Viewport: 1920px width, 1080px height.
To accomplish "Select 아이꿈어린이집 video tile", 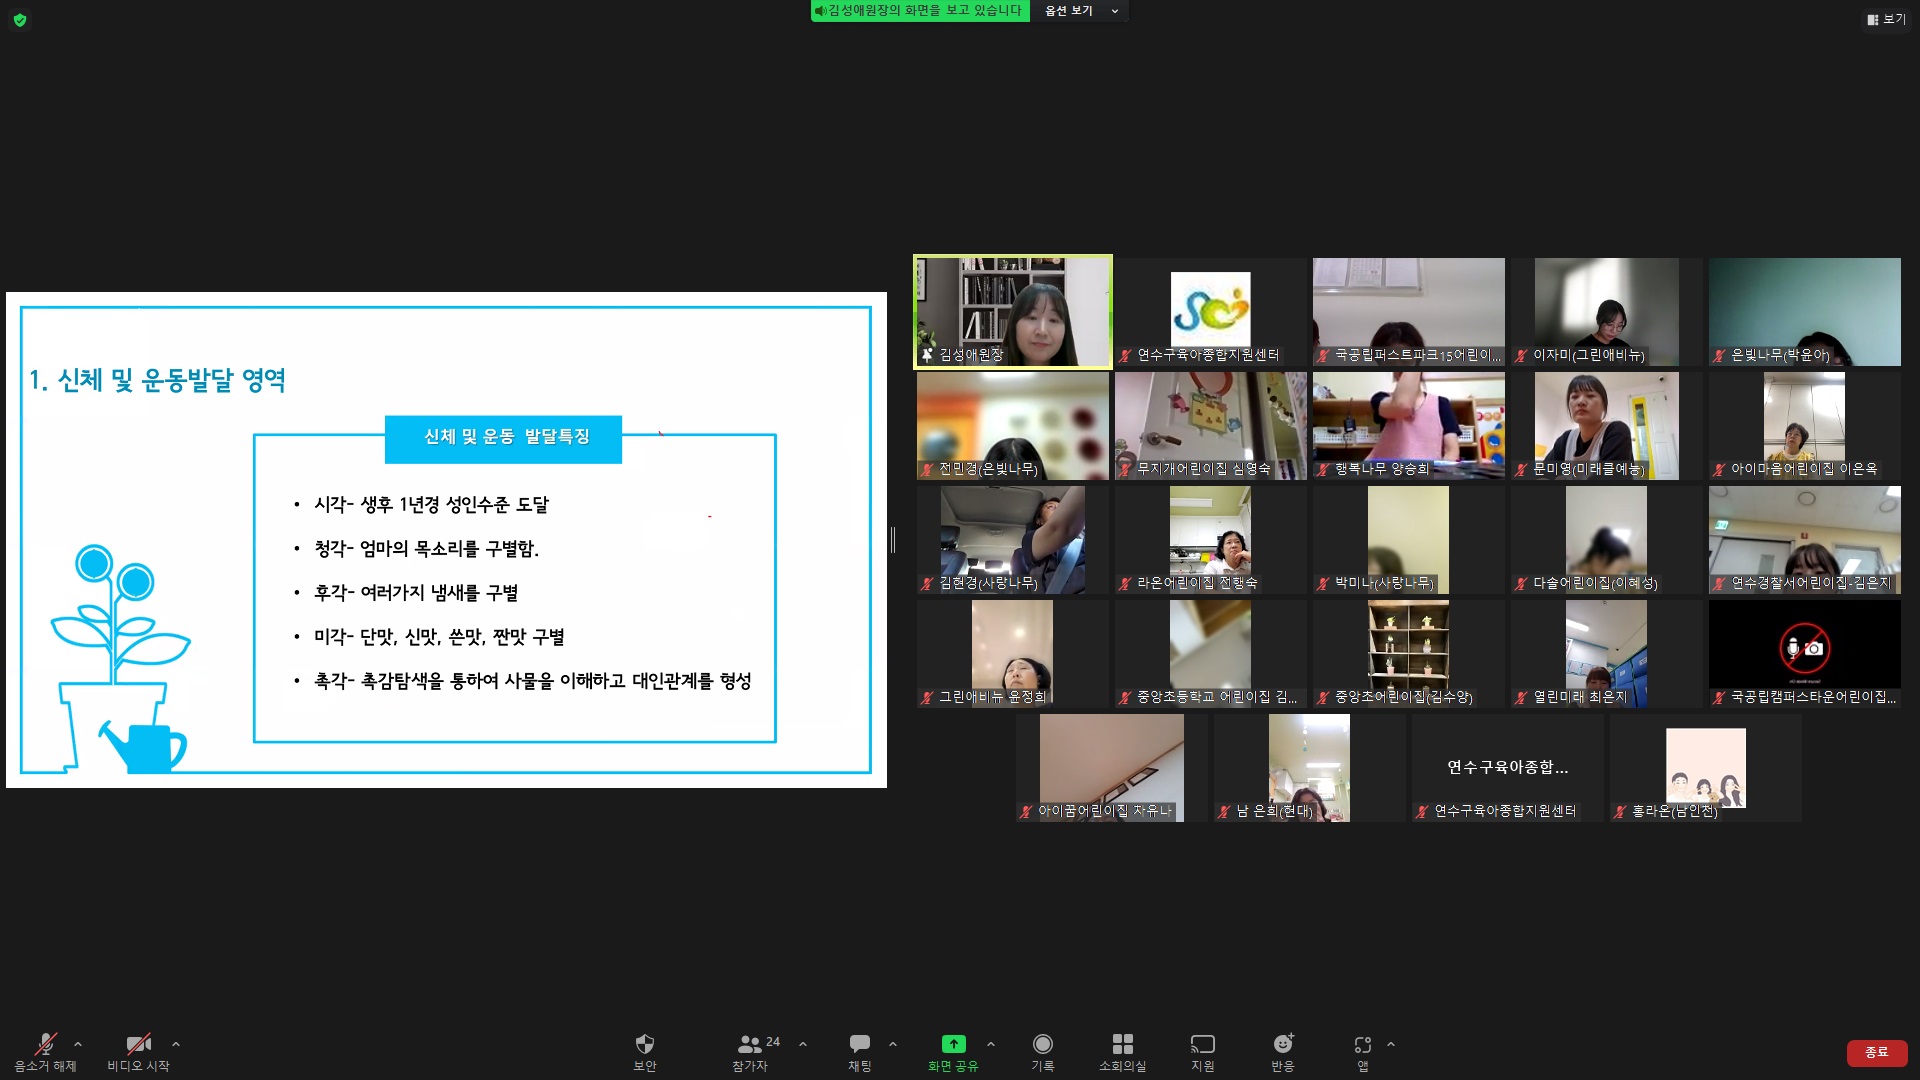I will coord(1112,768).
